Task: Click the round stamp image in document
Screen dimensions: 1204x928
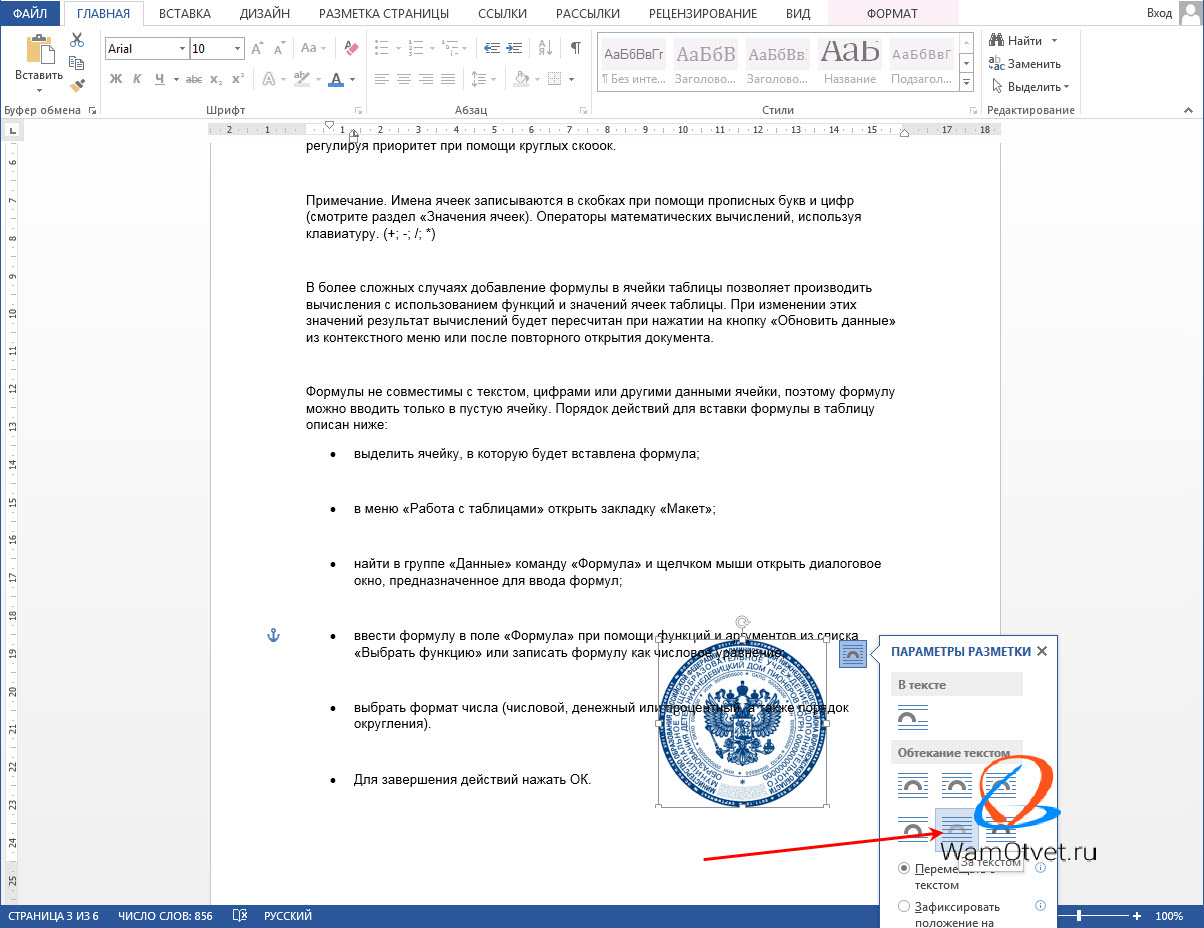Action: pyautogui.click(x=743, y=723)
